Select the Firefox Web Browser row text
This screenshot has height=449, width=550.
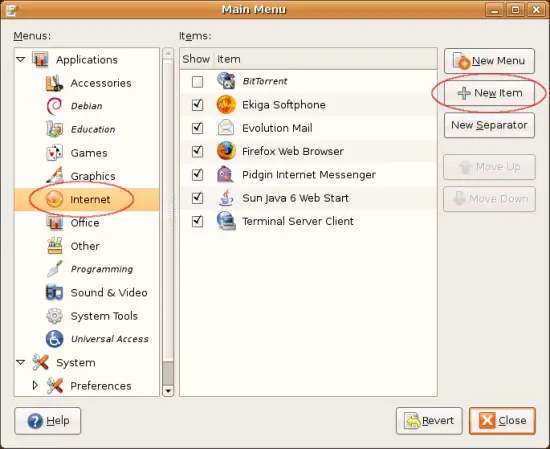[x=293, y=152]
